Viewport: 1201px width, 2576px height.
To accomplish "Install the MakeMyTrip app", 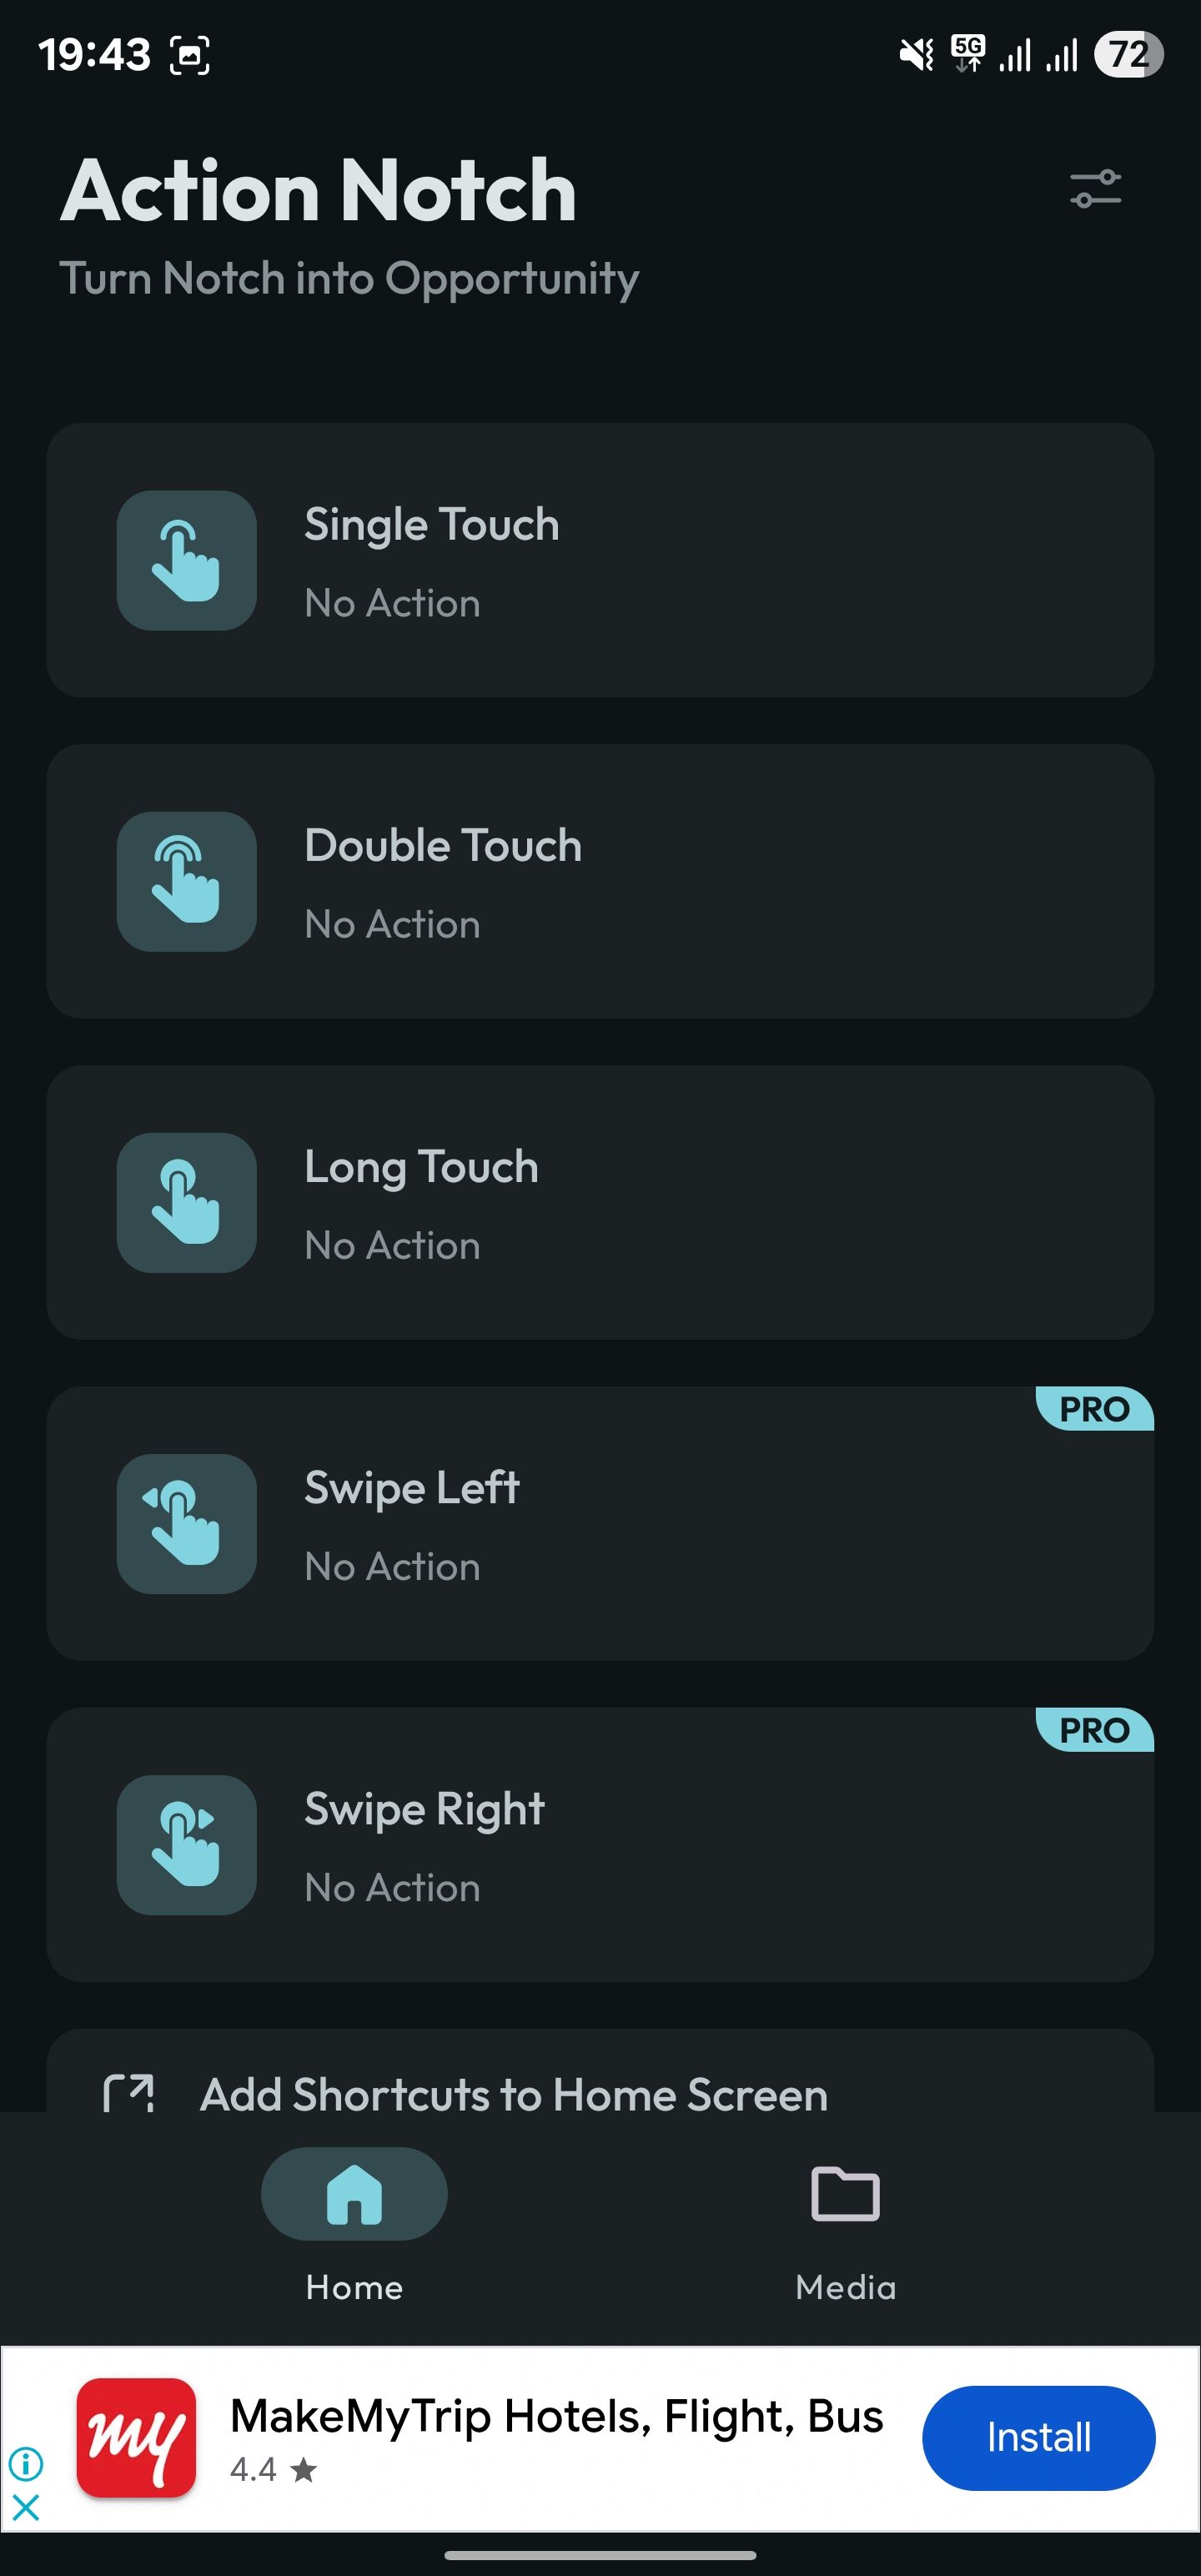I will [1038, 2437].
